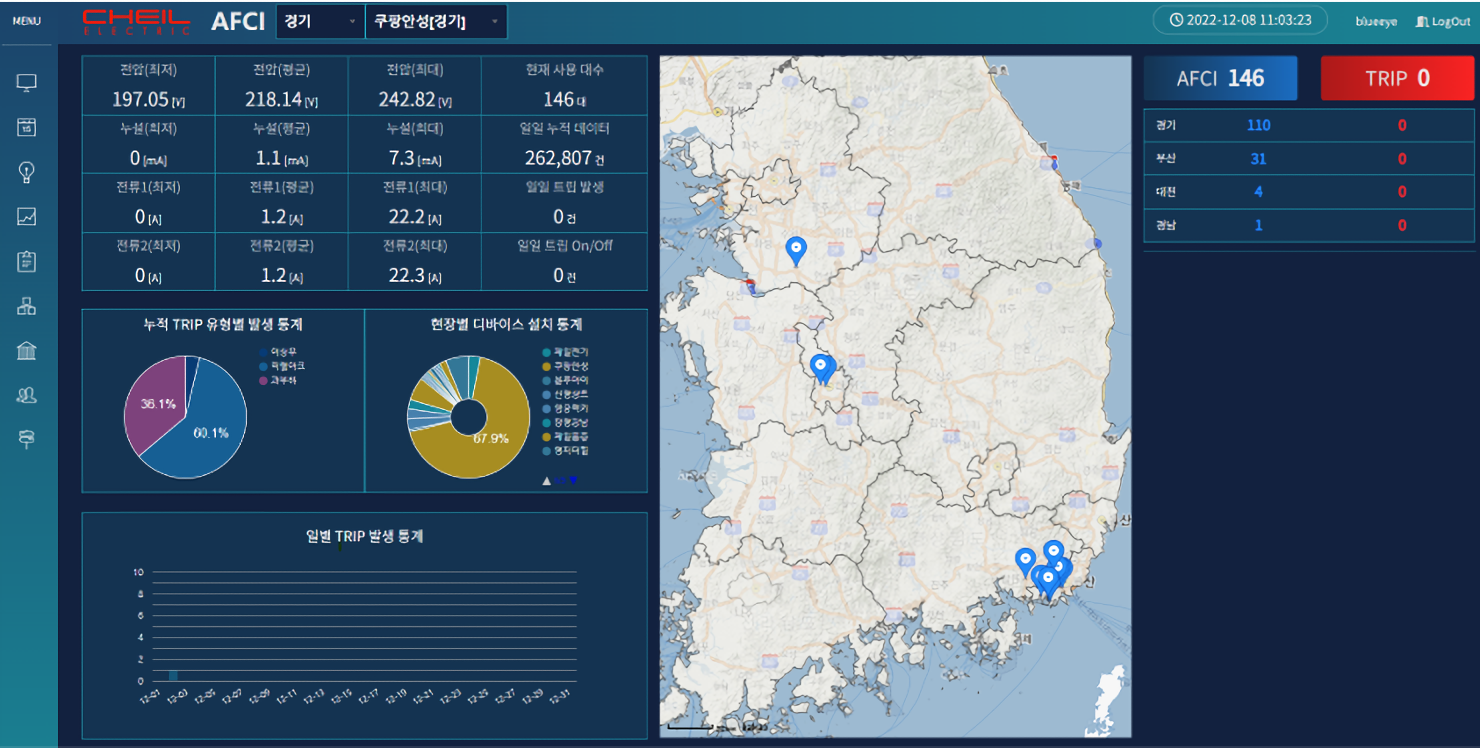Open the users group icon in sidebar
Viewport: 1480px width, 748px height.
point(27,395)
